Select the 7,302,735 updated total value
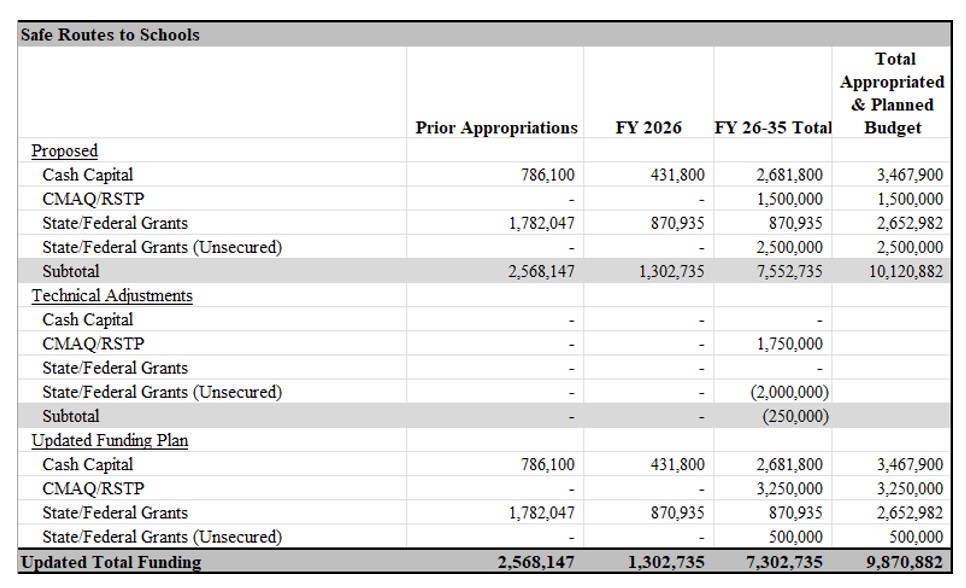The height and width of the screenshot is (588, 966). [x=786, y=562]
